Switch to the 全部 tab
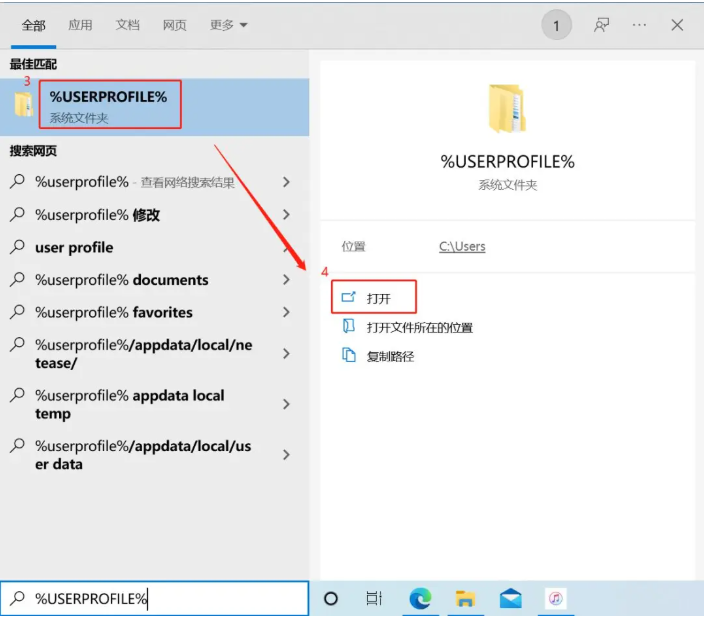Viewport: 704px width, 618px height. tap(34, 25)
